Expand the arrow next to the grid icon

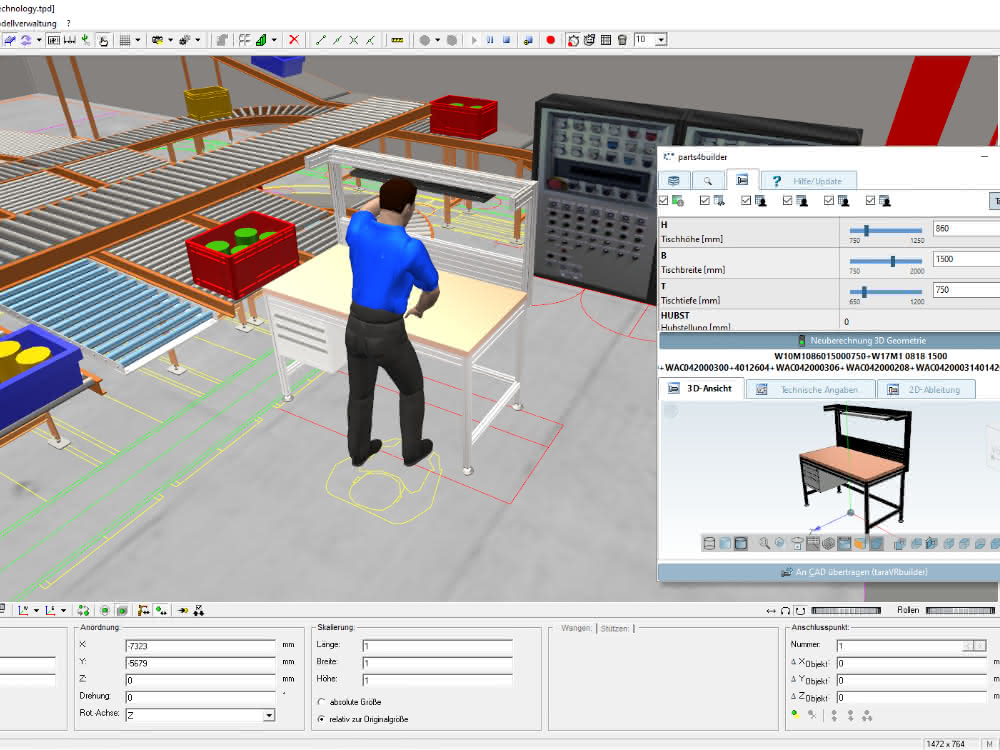[138, 40]
